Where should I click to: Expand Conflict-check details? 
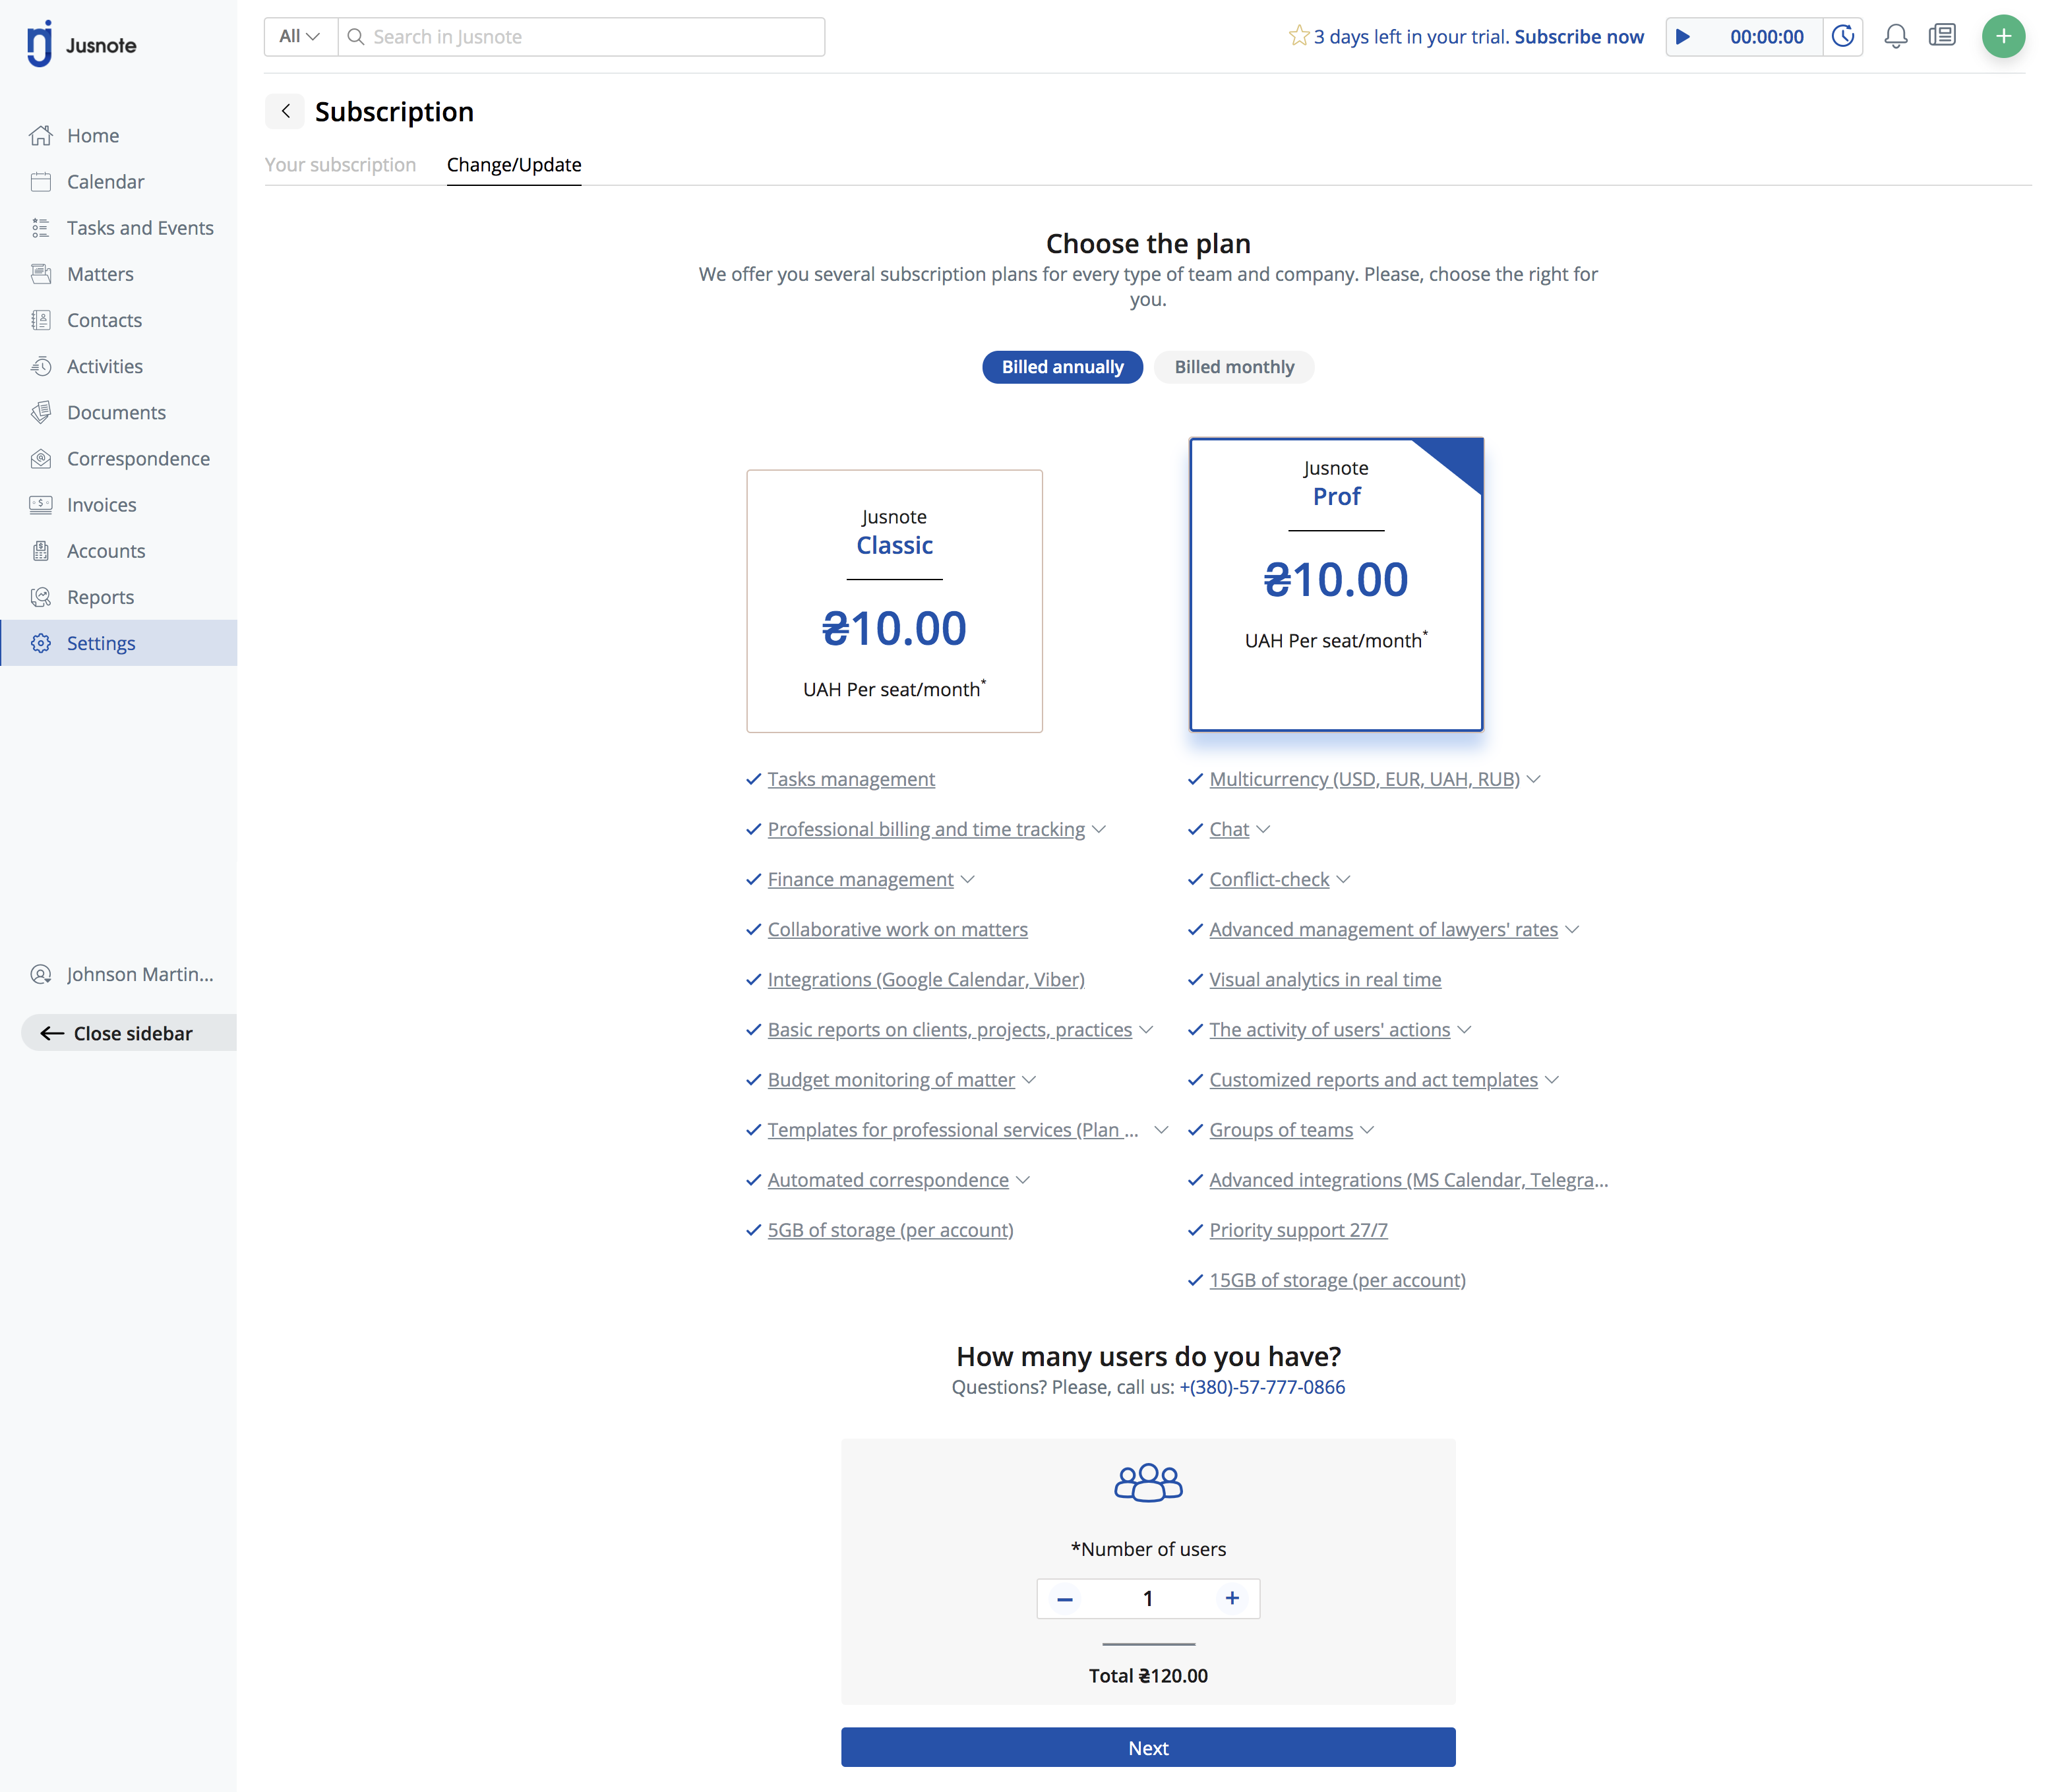pyautogui.click(x=1343, y=879)
